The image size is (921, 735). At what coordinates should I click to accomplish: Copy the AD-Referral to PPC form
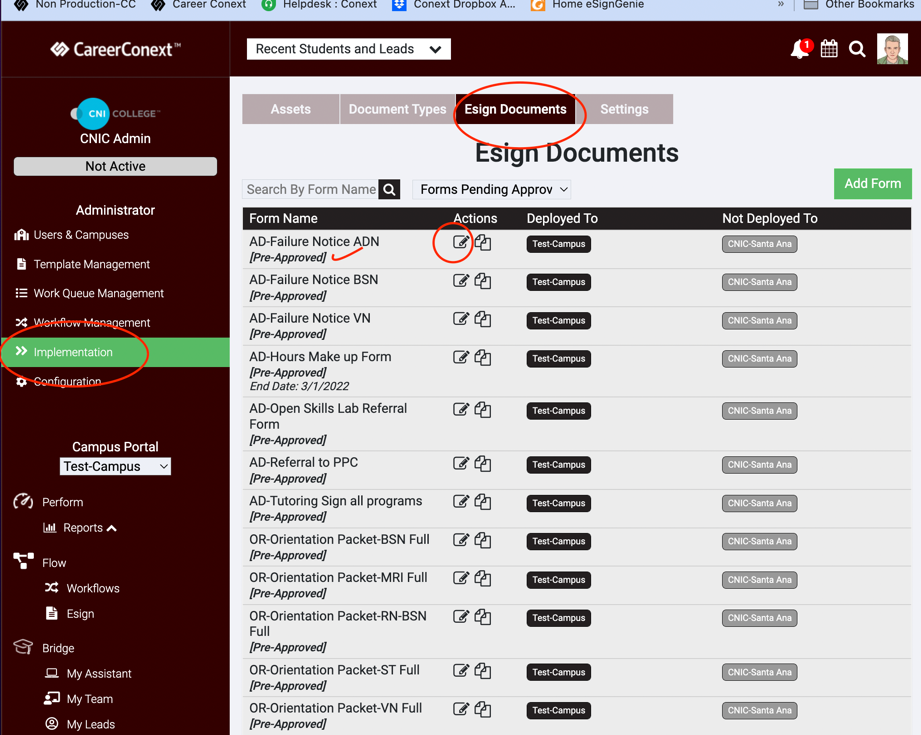coord(483,464)
